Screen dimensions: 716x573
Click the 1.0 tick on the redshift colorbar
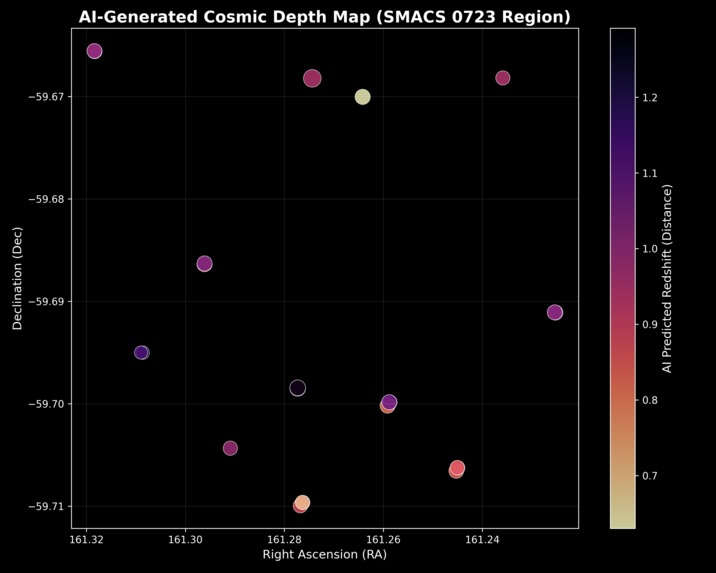coord(648,249)
